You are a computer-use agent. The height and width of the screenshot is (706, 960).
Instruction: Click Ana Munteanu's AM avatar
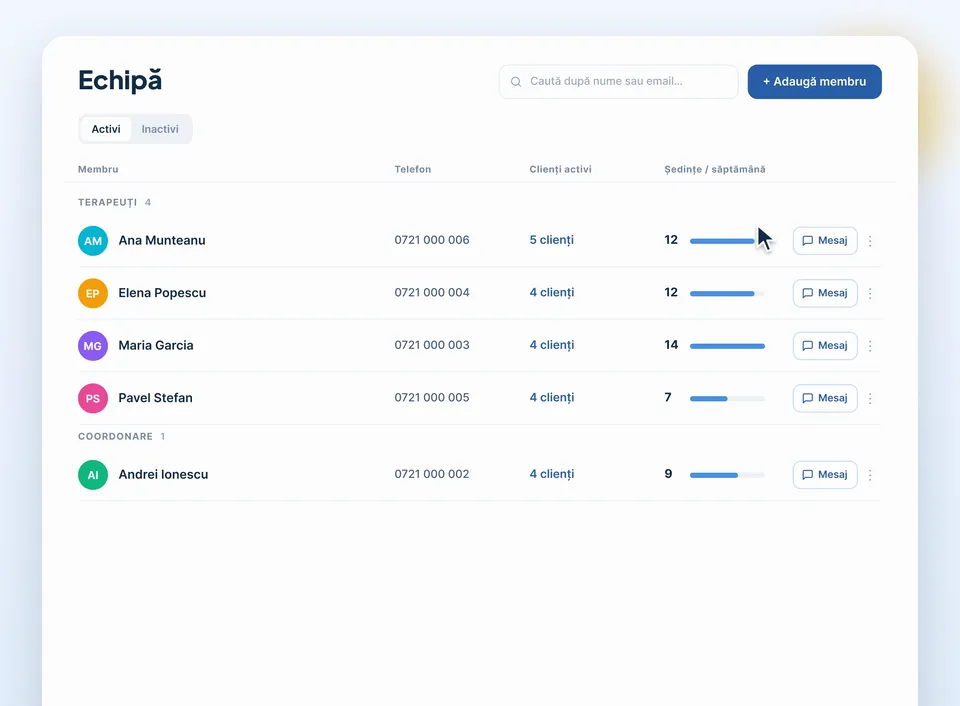point(93,241)
